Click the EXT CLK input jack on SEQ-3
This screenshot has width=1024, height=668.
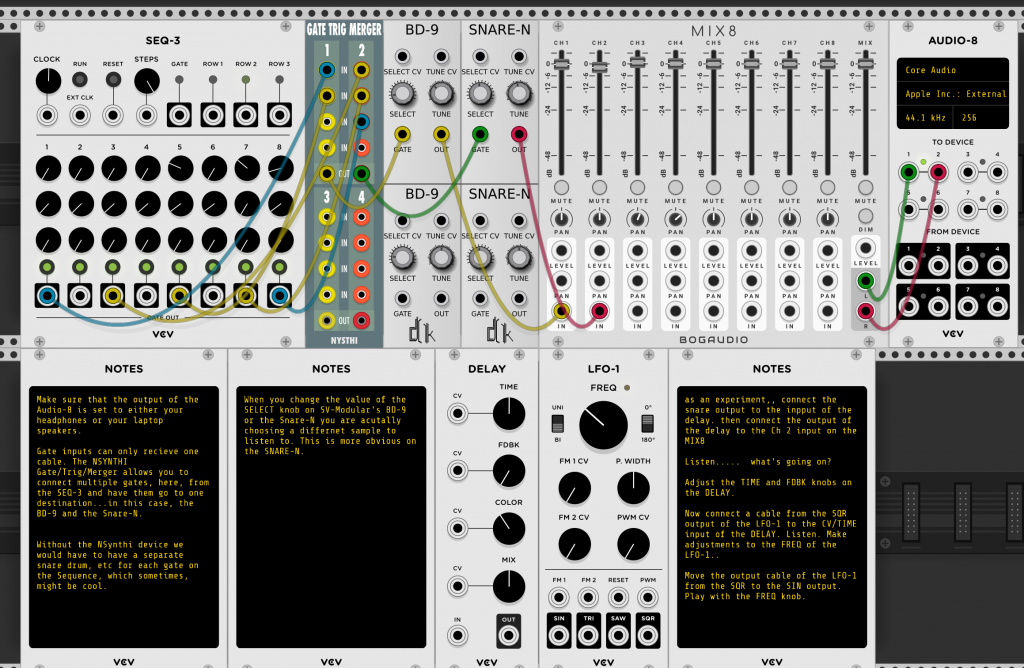coord(80,116)
